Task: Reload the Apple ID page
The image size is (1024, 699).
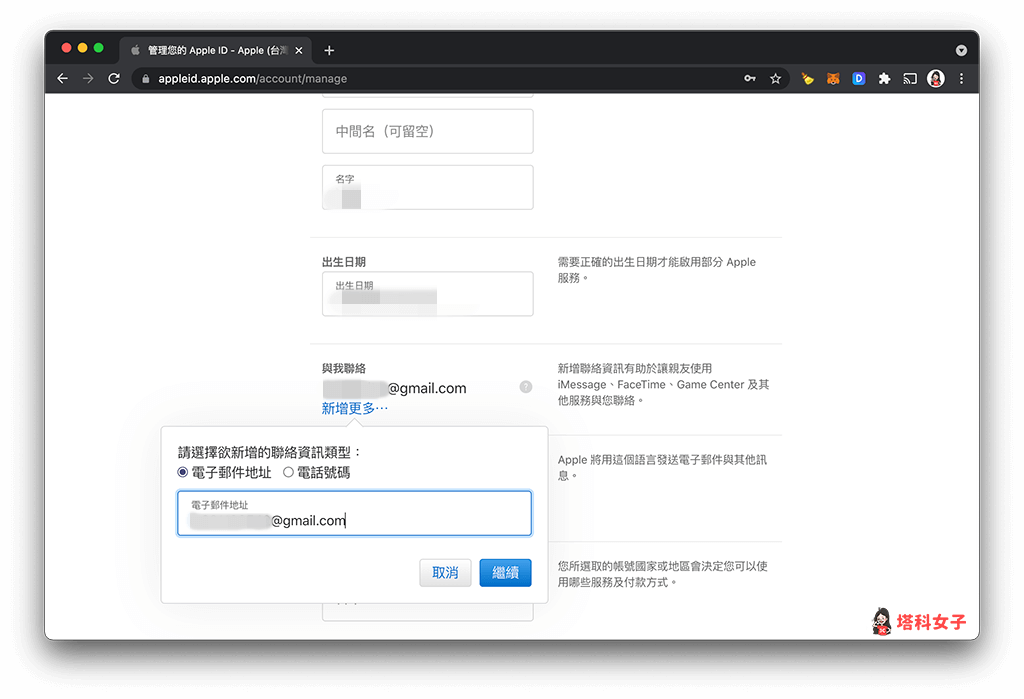Action: coord(114,78)
